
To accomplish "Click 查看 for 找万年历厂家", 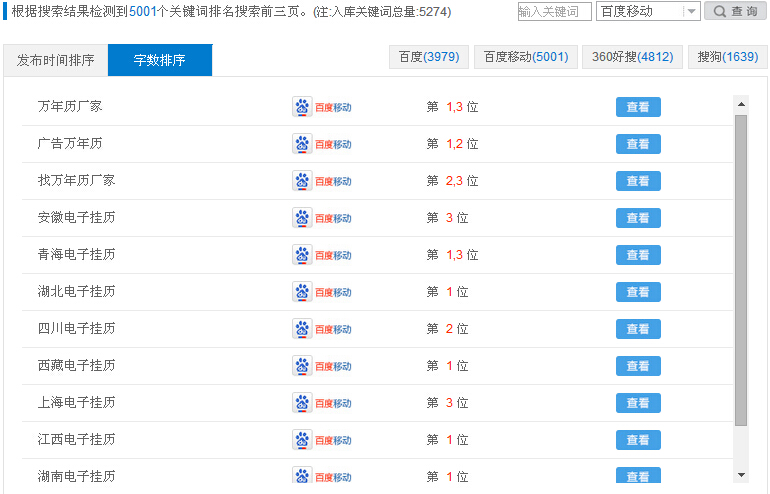I will [638, 181].
